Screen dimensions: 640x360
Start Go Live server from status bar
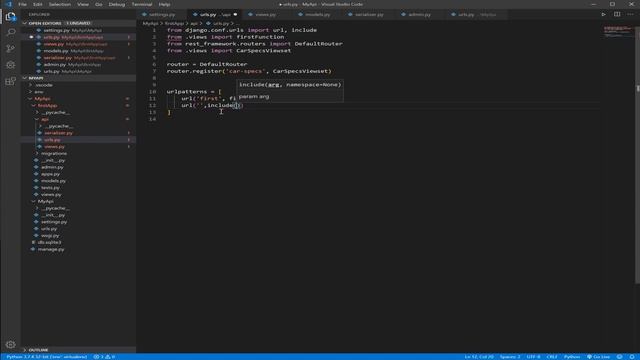point(599,357)
